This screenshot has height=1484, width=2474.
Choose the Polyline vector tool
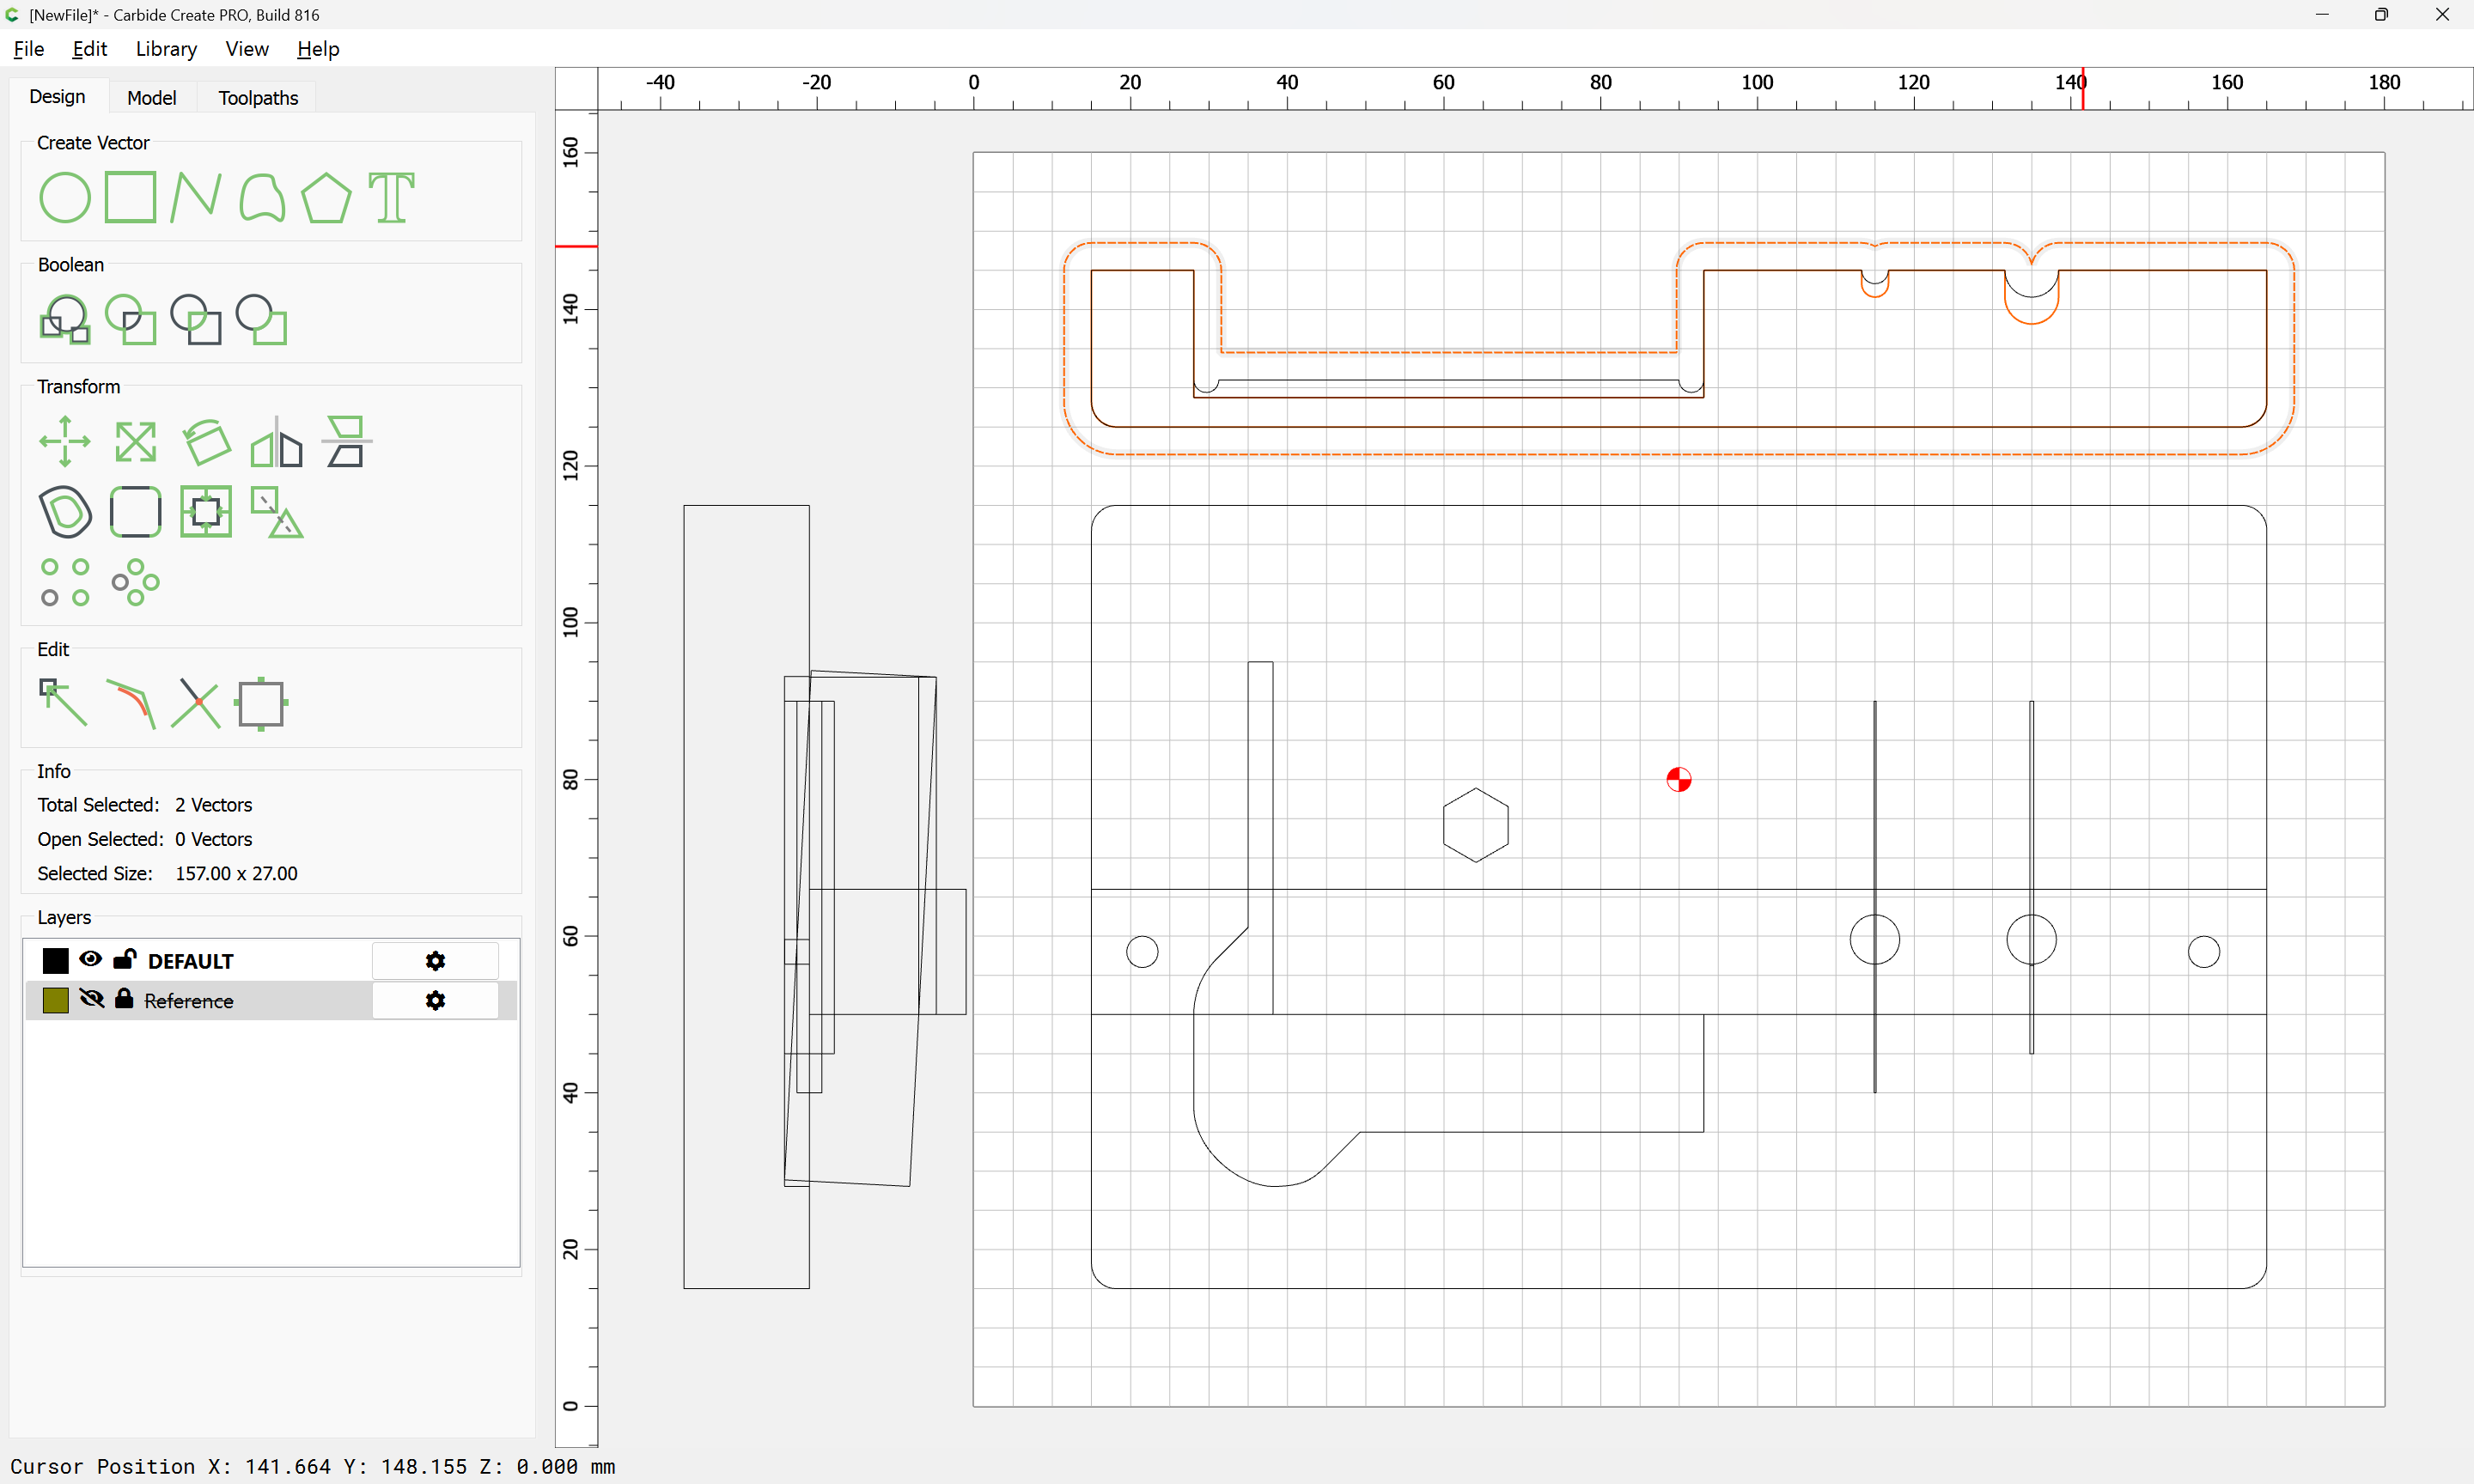coord(195,197)
